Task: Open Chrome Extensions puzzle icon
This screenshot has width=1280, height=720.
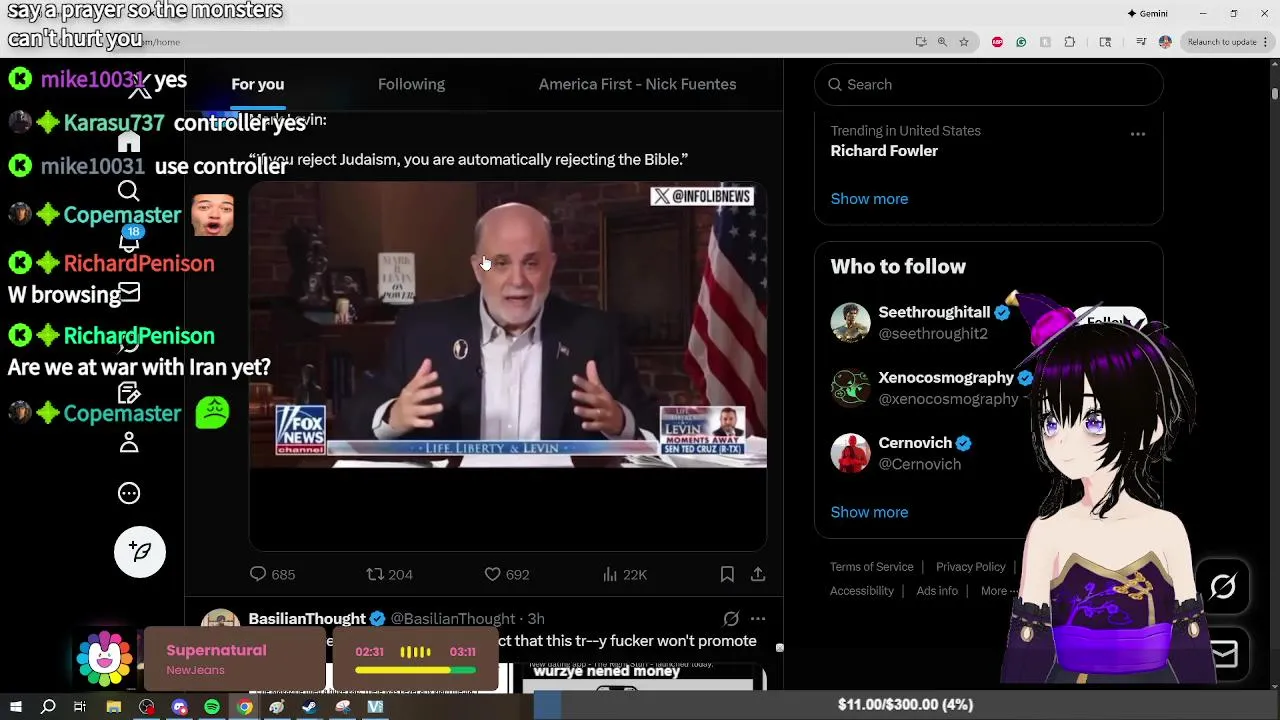Action: click(x=1070, y=42)
